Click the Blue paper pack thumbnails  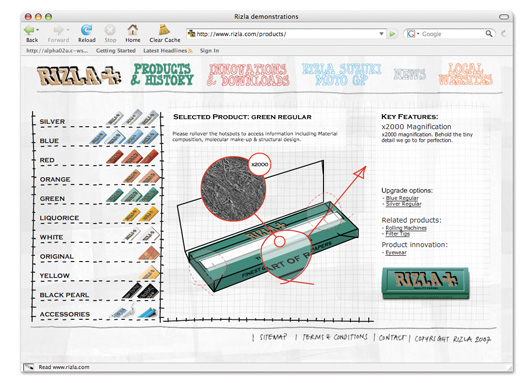[x=124, y=137]
